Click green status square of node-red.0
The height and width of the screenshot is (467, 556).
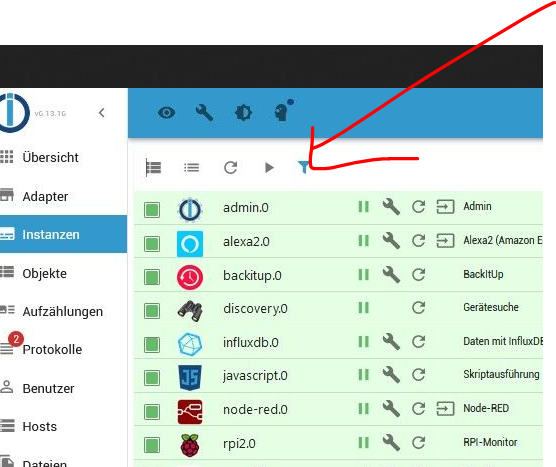coord(152,412)
